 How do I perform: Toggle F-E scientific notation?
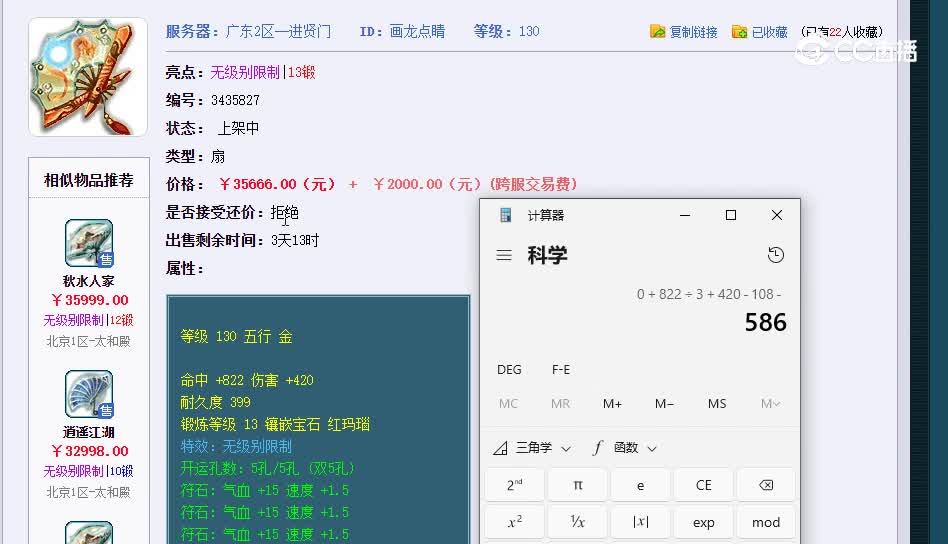(561, 369)
